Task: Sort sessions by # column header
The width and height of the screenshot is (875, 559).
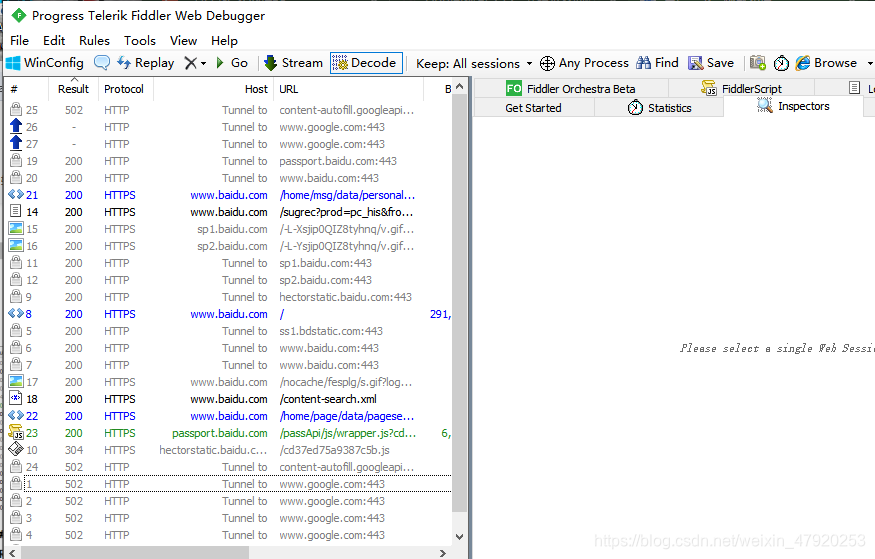Action: [x=25, y=89]
